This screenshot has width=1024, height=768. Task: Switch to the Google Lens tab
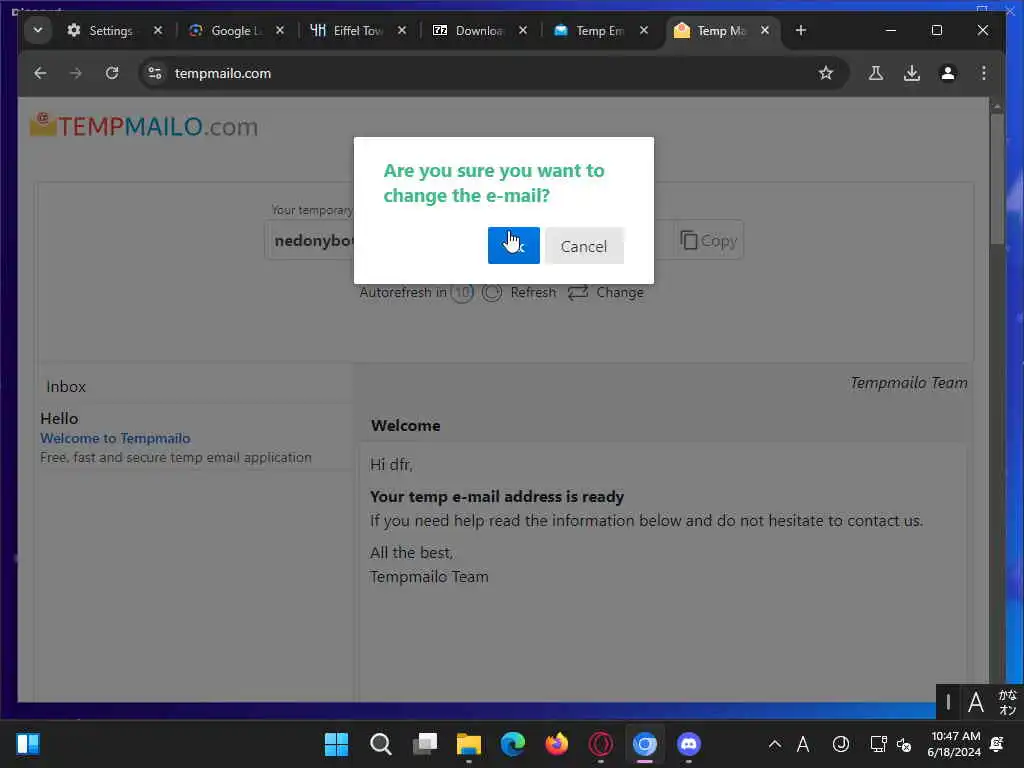pos(236,31)
